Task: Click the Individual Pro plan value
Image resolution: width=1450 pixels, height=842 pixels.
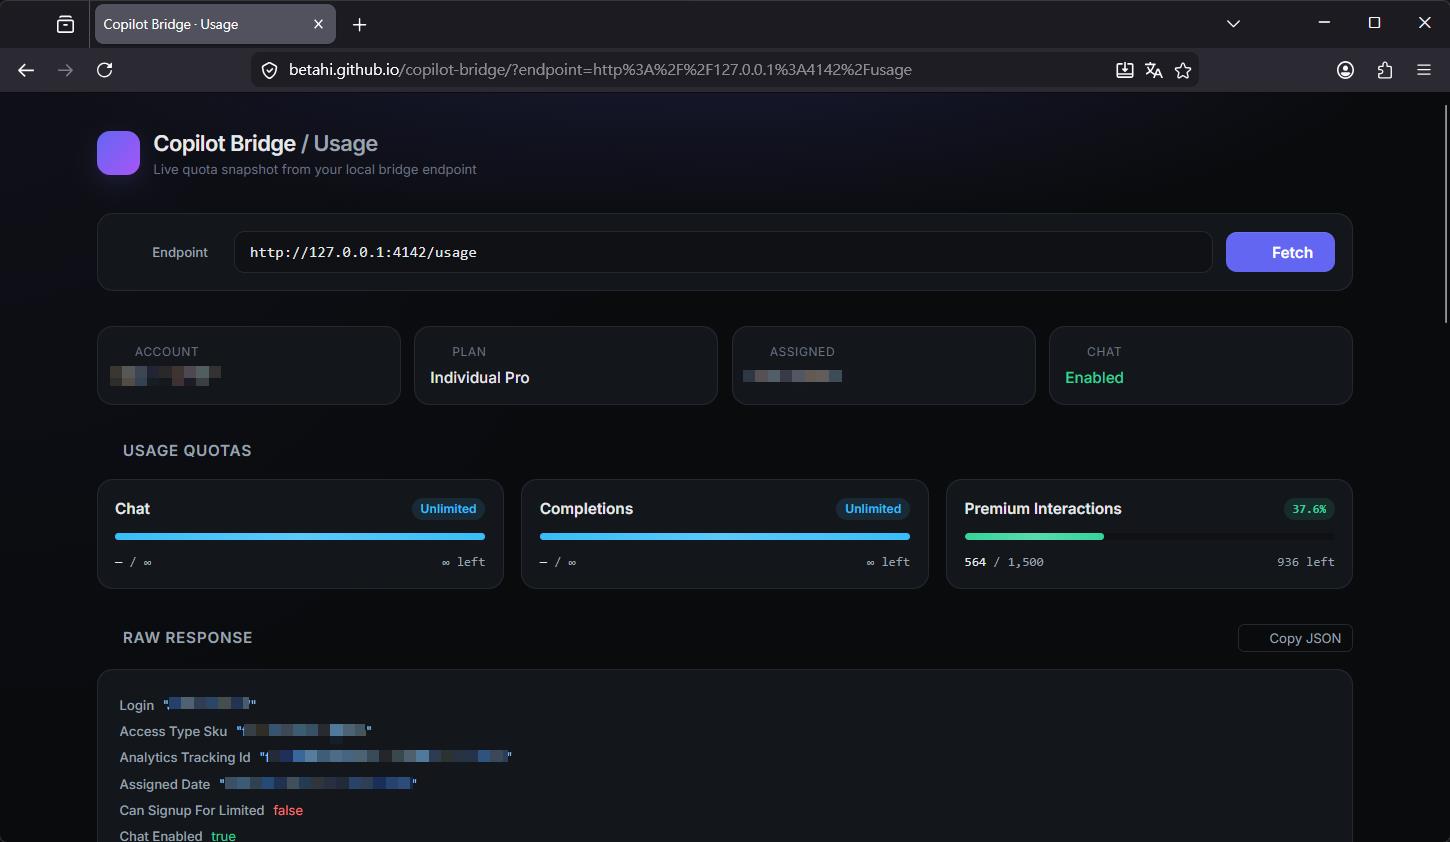Action: (480, 378)
